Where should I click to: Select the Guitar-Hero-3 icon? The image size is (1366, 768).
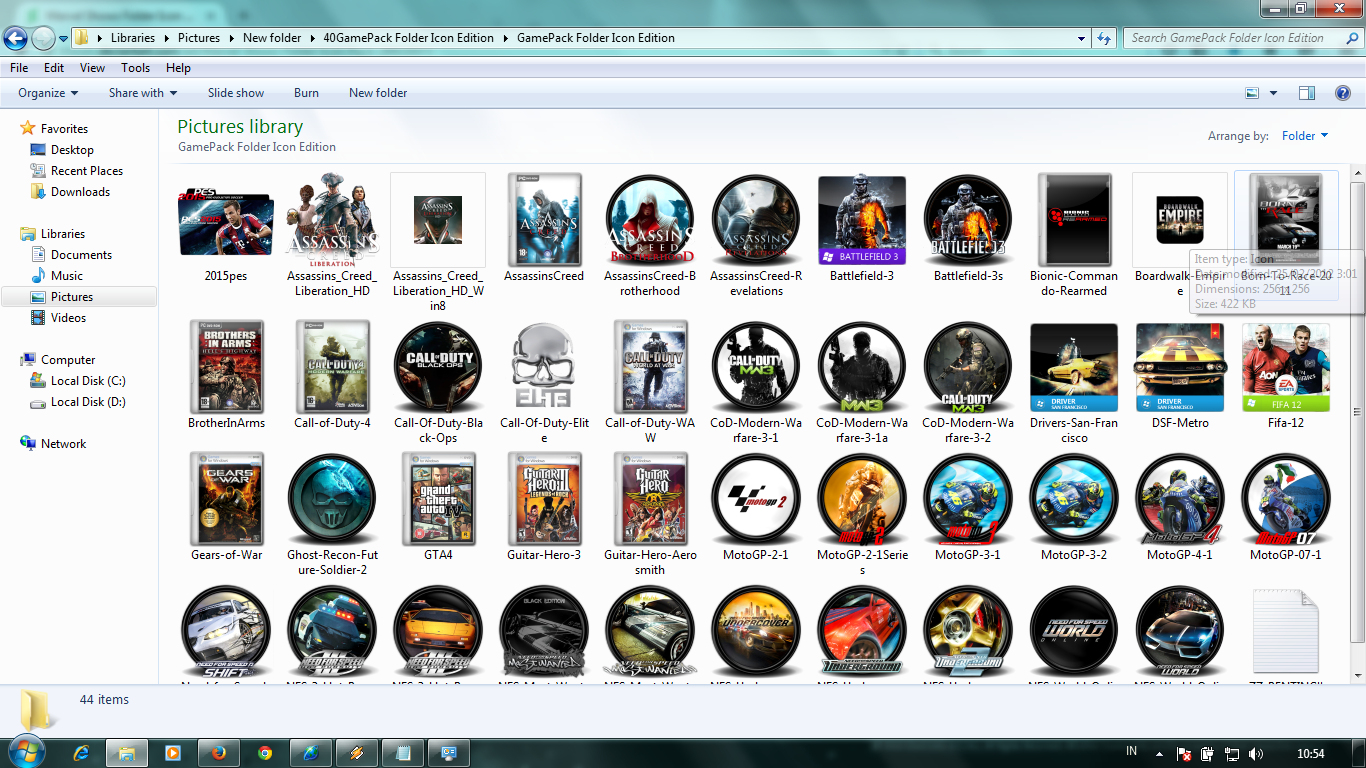[544, 497]
